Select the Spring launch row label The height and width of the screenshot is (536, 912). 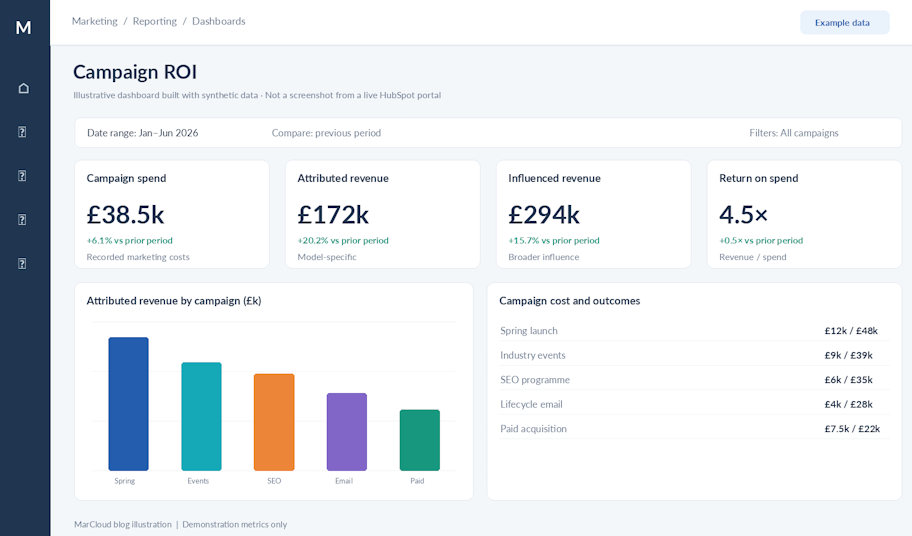click(x=529, y=330)
